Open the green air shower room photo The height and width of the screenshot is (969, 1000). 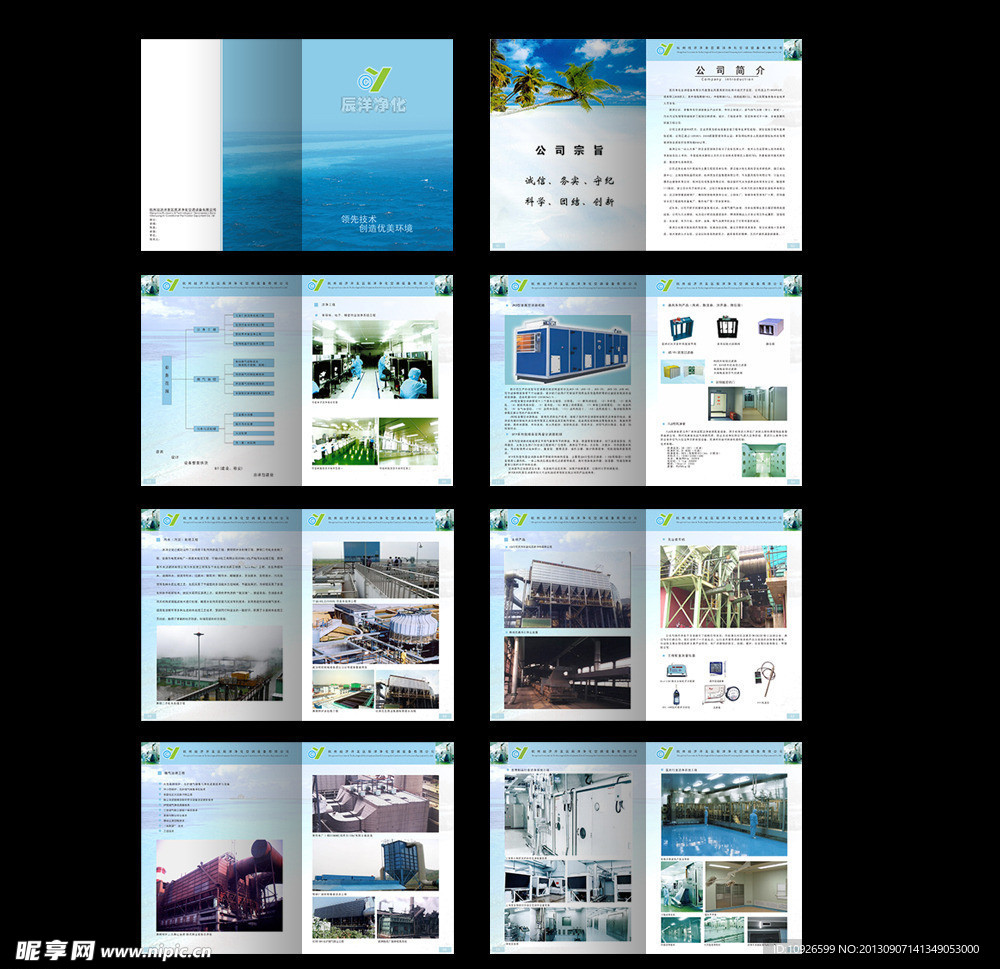(764, 460)
